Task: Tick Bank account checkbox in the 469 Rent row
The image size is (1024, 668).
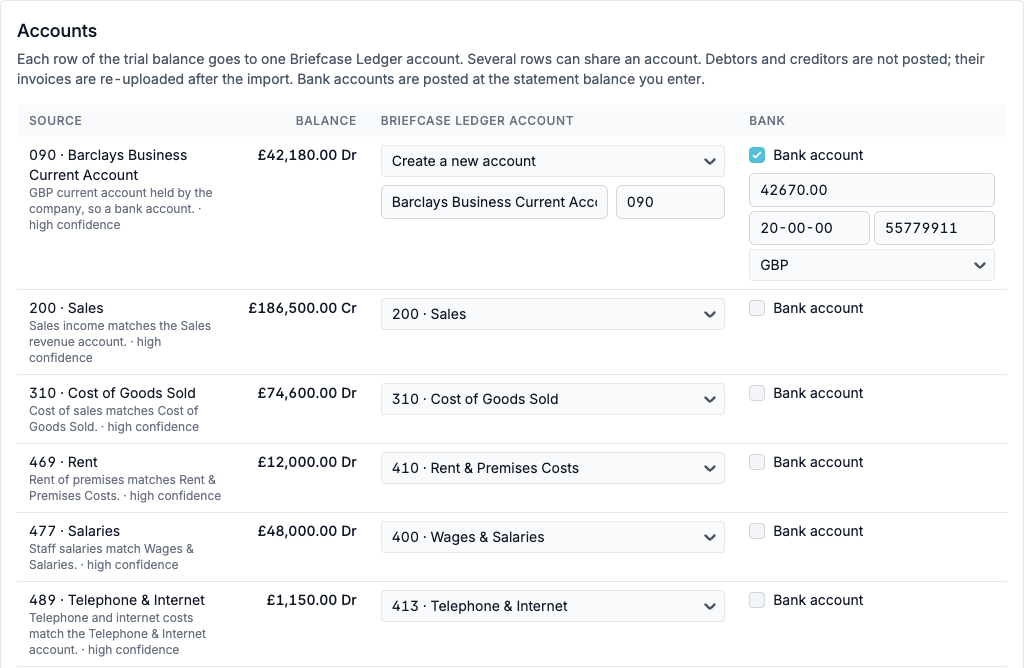Action: (757, 462)
